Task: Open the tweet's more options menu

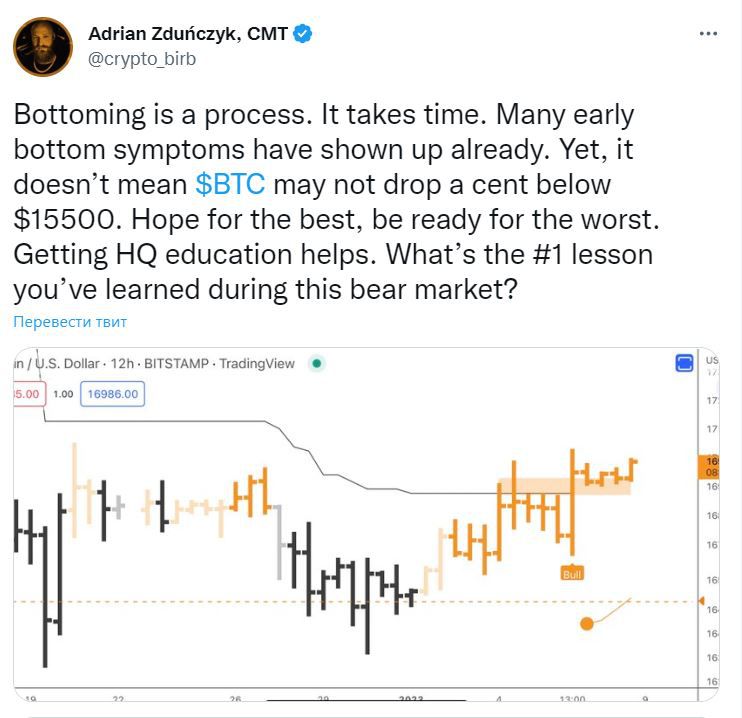Action: coord(708,34)
